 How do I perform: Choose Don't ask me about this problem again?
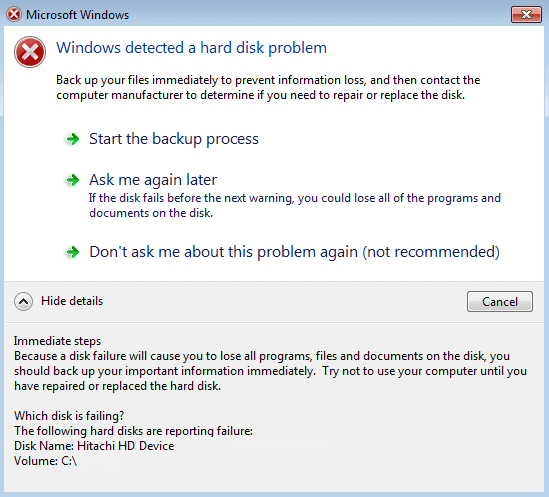point(294,252)
